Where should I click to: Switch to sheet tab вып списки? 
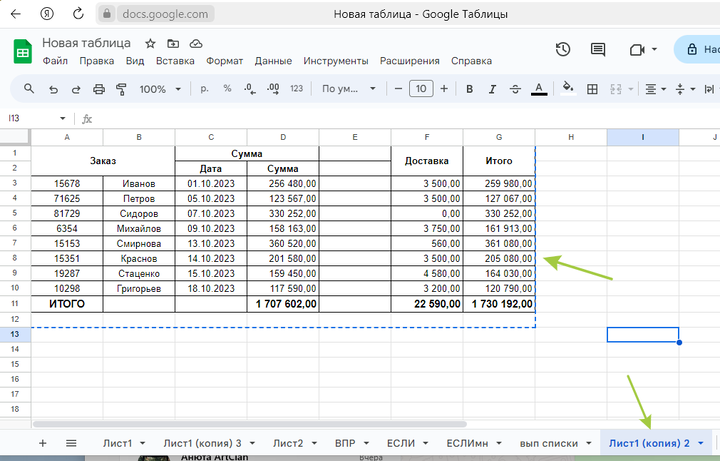549,443
